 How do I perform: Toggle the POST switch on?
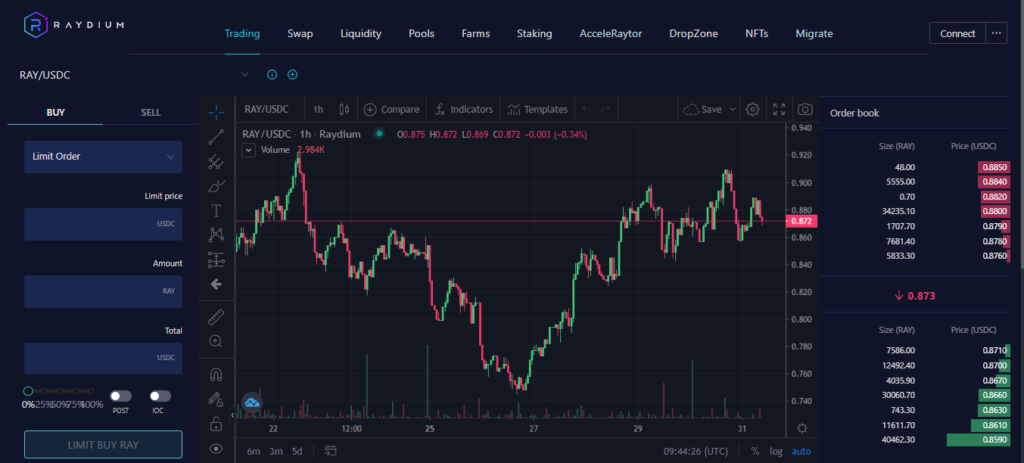point(121,396)
